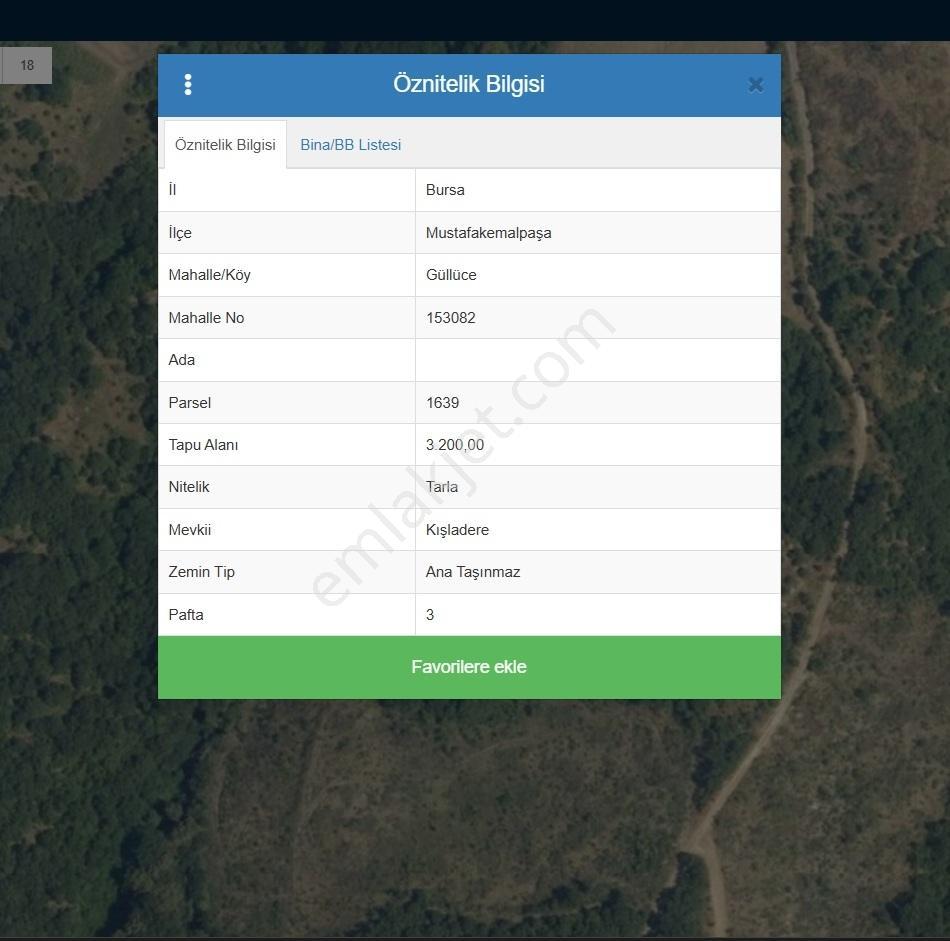Select the Güllüce neighborhood value
Image resolution: width=950 pixels, height=941 pixels.
point(451,275)
